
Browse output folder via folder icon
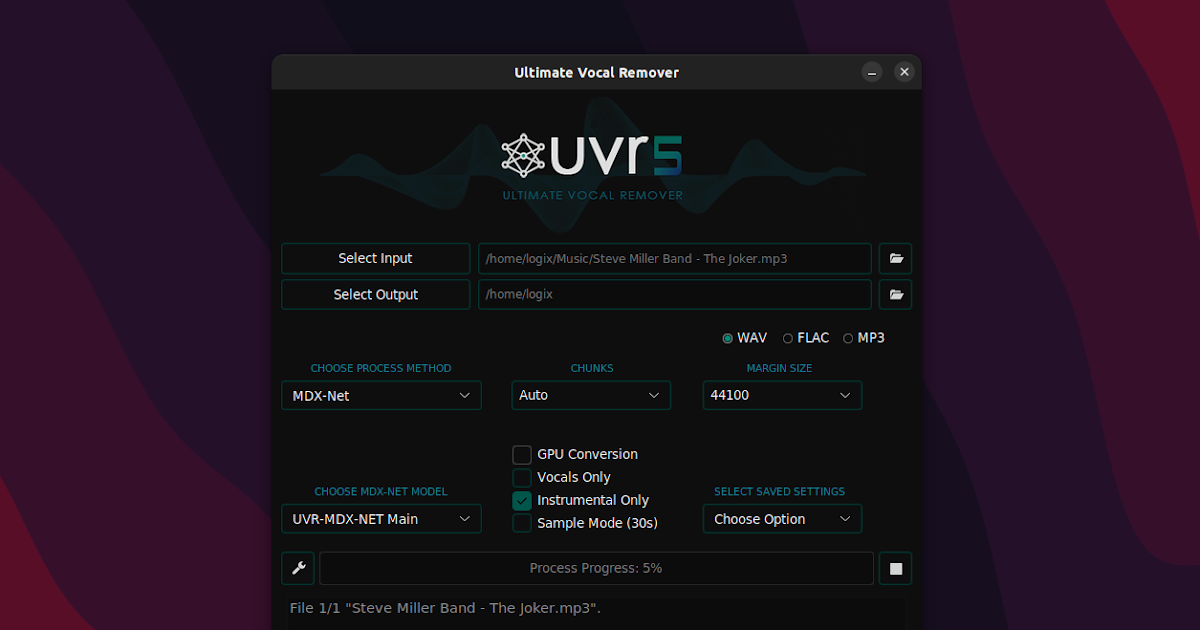pos(895,294)
